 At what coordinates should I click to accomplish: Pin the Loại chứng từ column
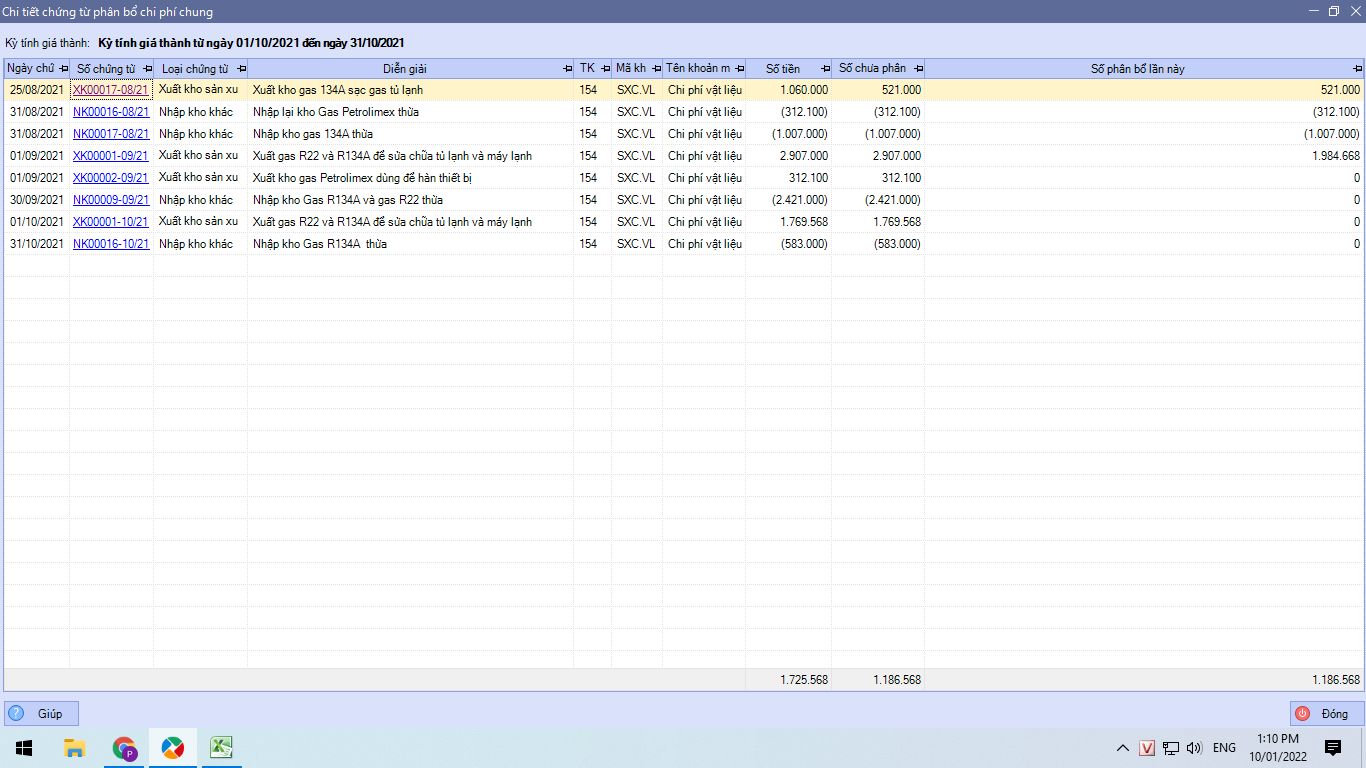pos(241,68)
